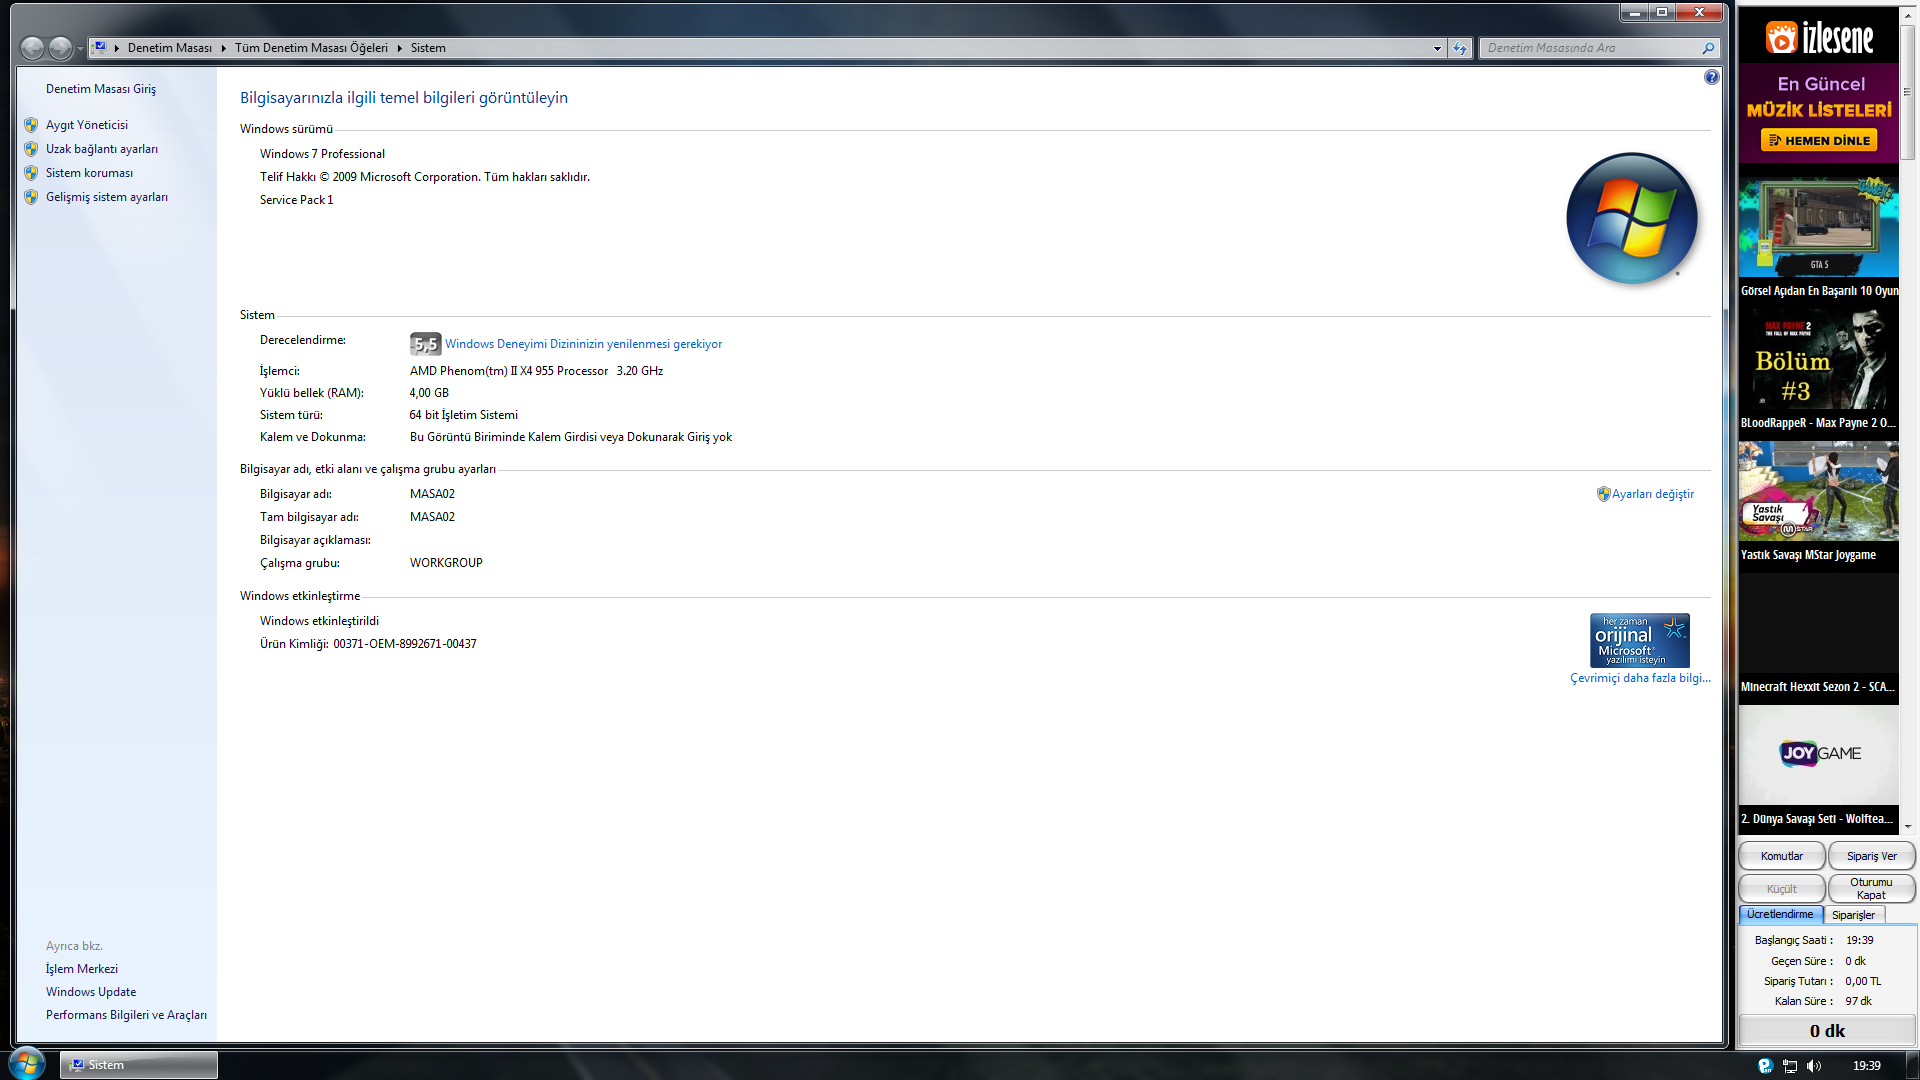Image resolution: width=1920 pixels, height=1080 pixels.
Task: Click shield icon beside Sistem koruması
Action: click(x=31, y=173)
